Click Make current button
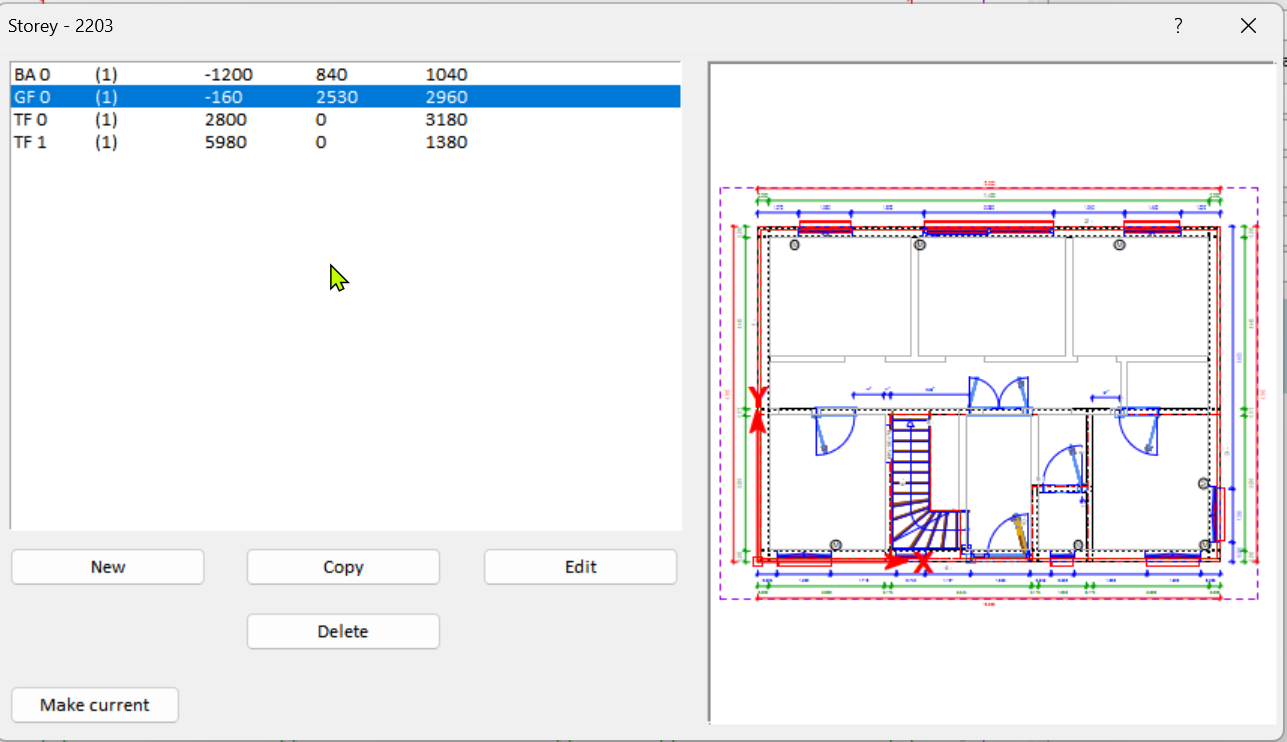 tap(95, 705)
